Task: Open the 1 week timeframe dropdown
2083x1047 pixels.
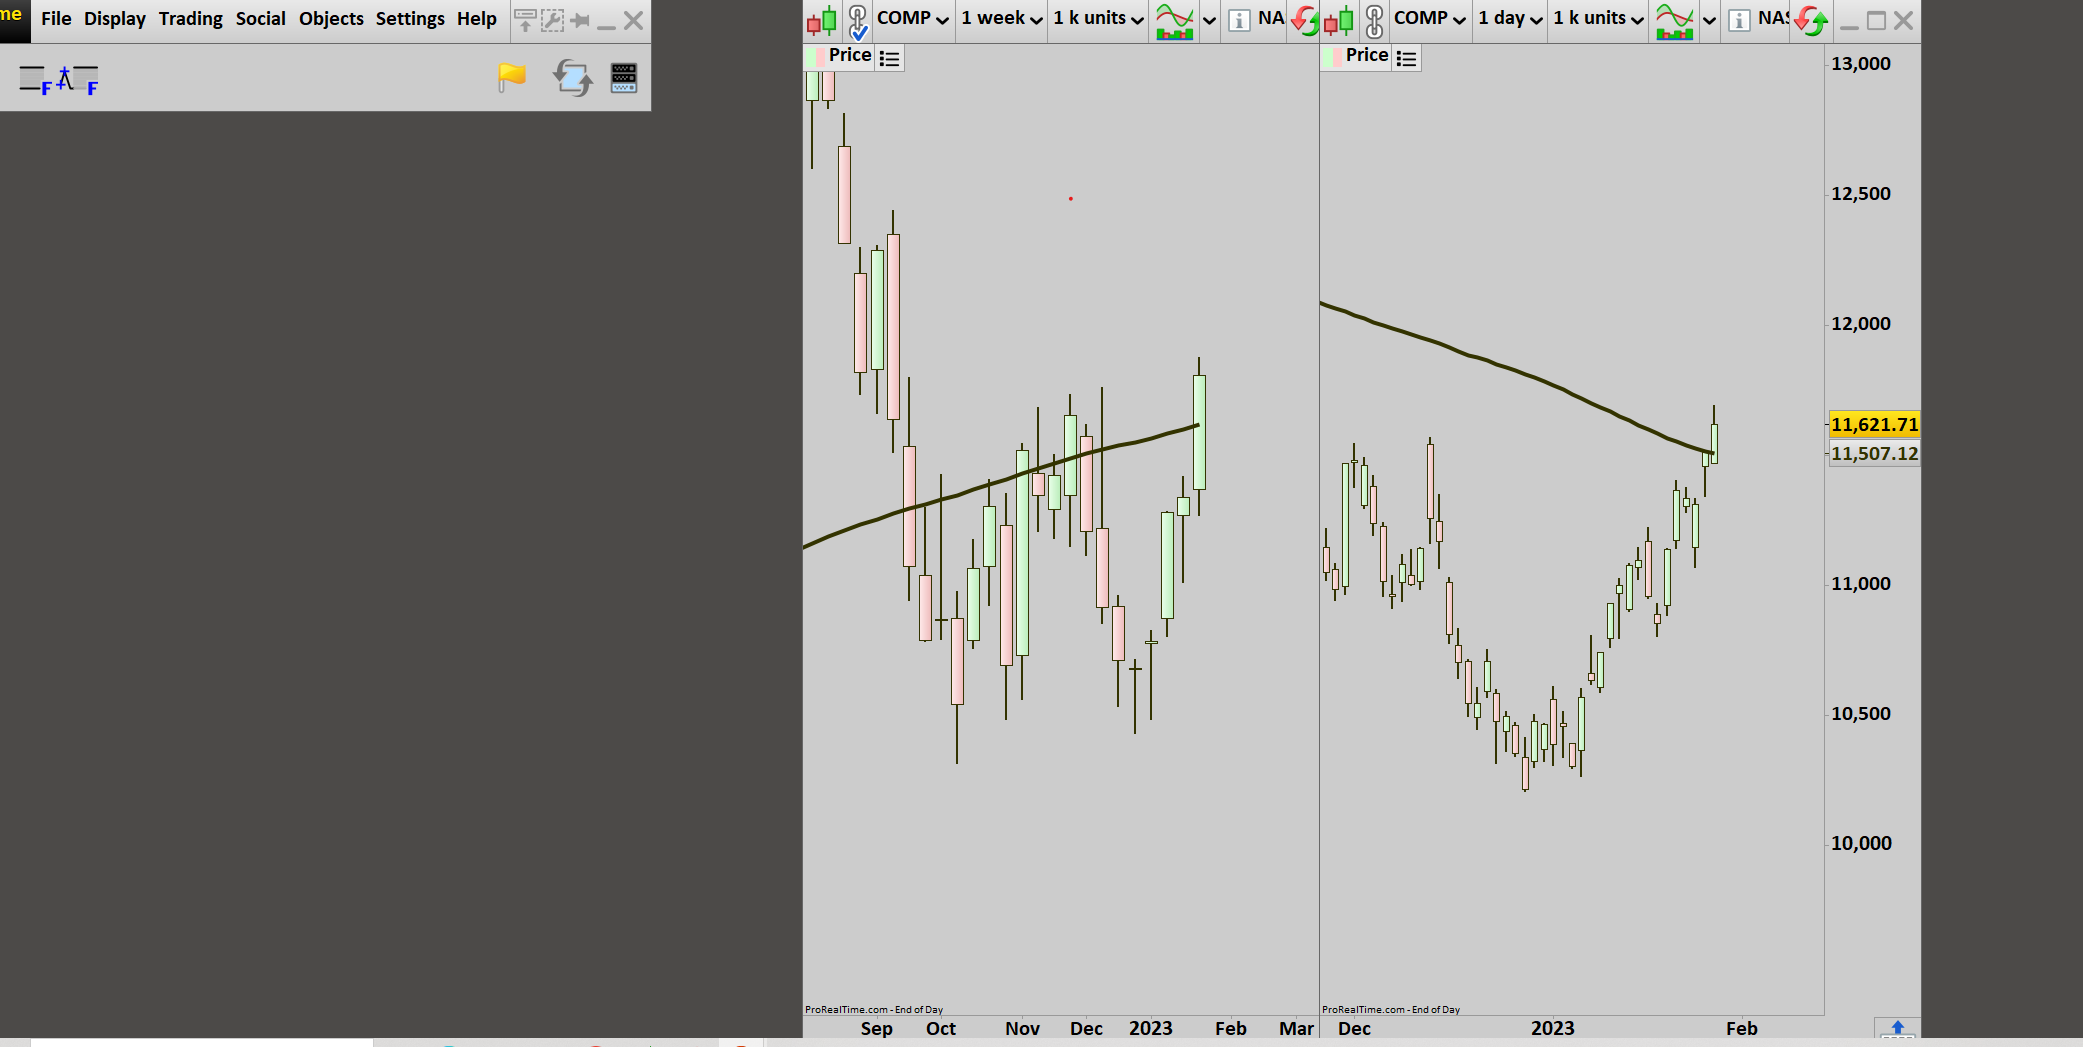Action: pyautogui.click(x=1002, y=19)
